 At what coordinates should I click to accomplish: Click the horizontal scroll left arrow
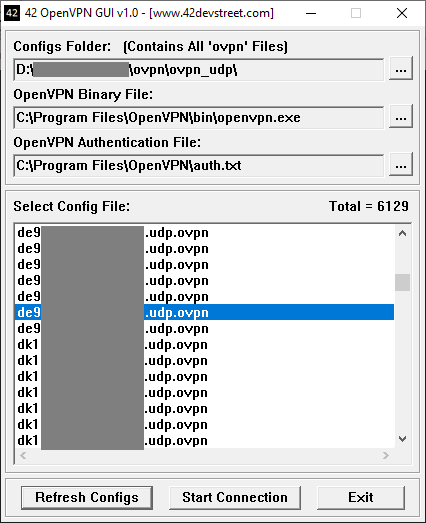[23, 456]
